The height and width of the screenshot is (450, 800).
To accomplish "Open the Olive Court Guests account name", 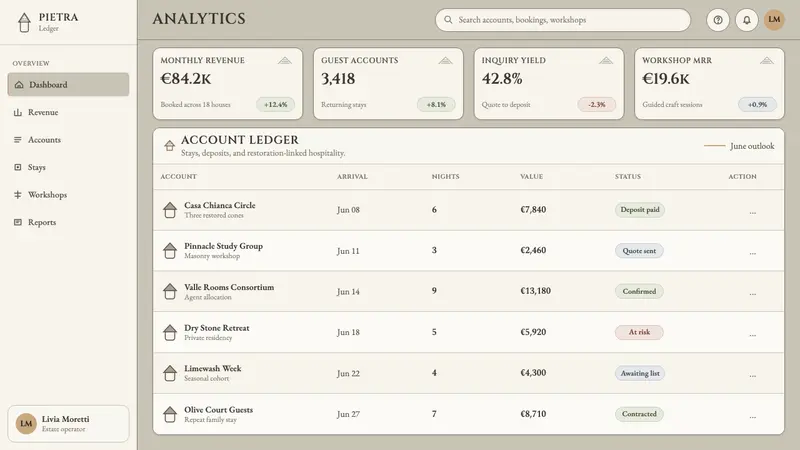I will tap(218, 410).
